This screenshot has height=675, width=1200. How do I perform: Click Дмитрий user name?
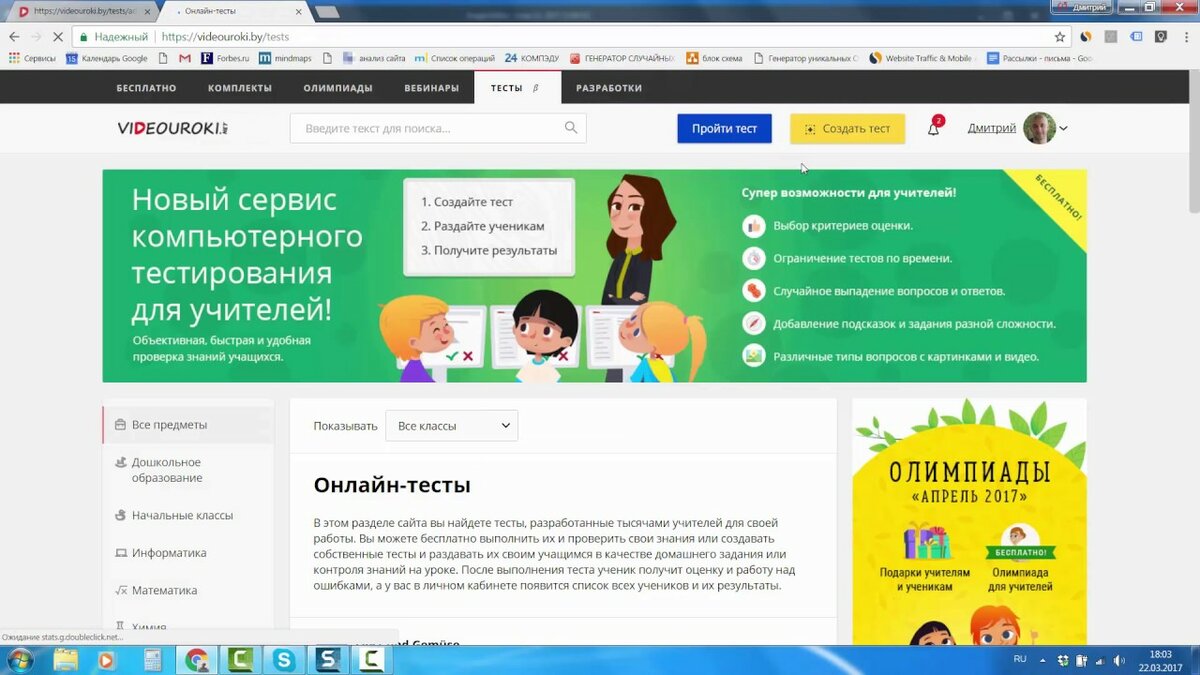992,128
